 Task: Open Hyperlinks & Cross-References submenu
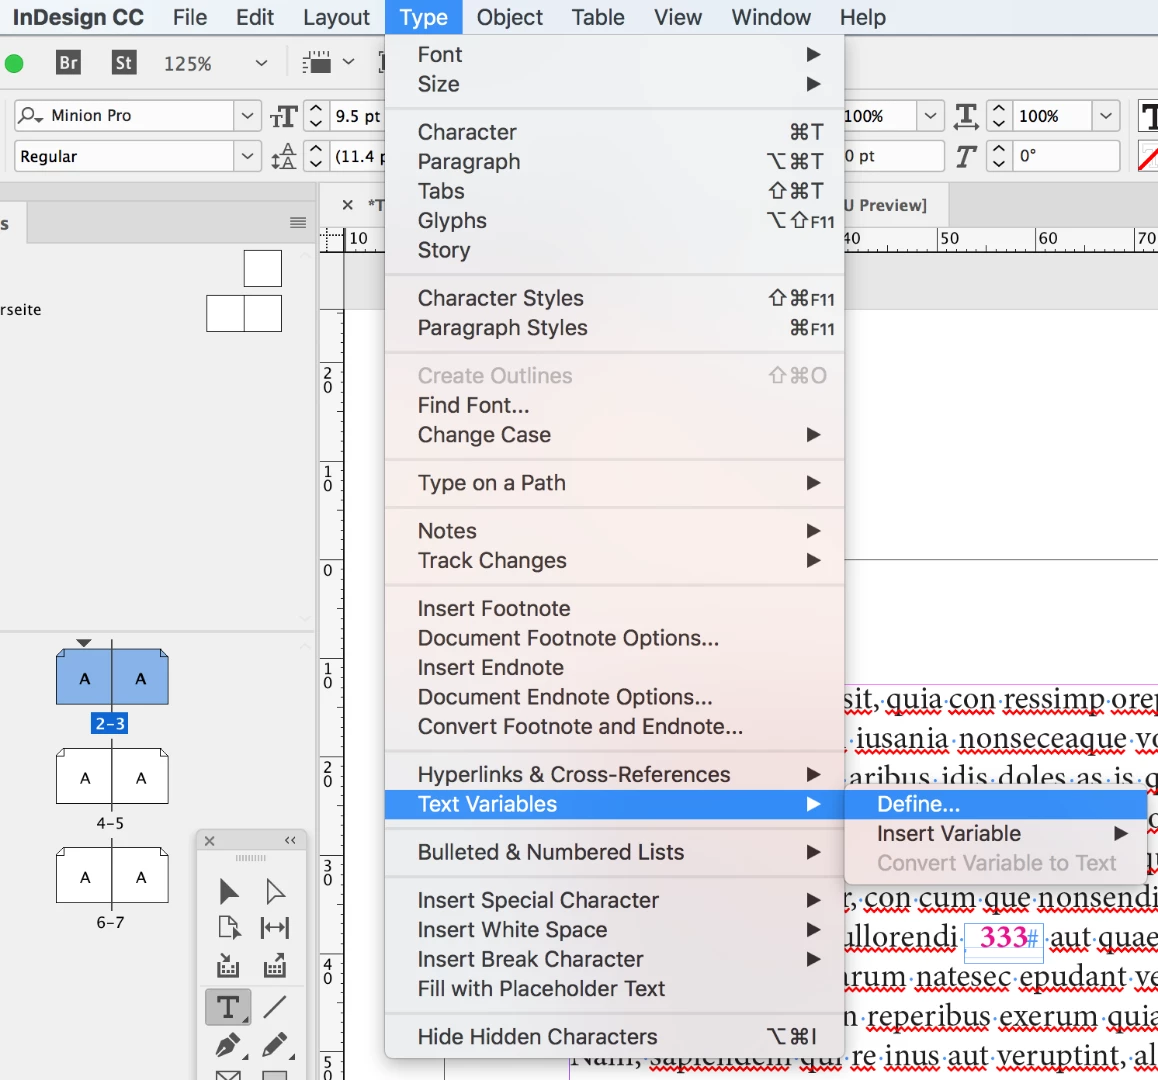614,775
